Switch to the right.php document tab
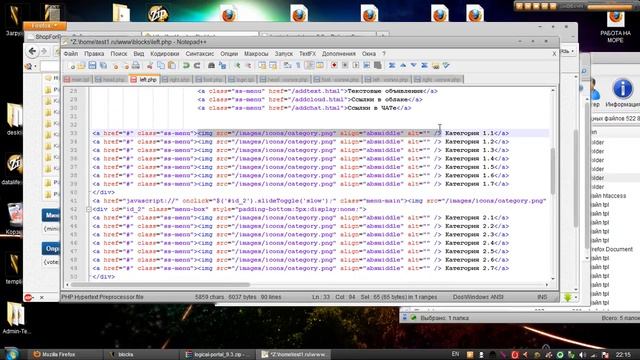Viewport: 640px width, 360px height. click(x=177, y=80)
